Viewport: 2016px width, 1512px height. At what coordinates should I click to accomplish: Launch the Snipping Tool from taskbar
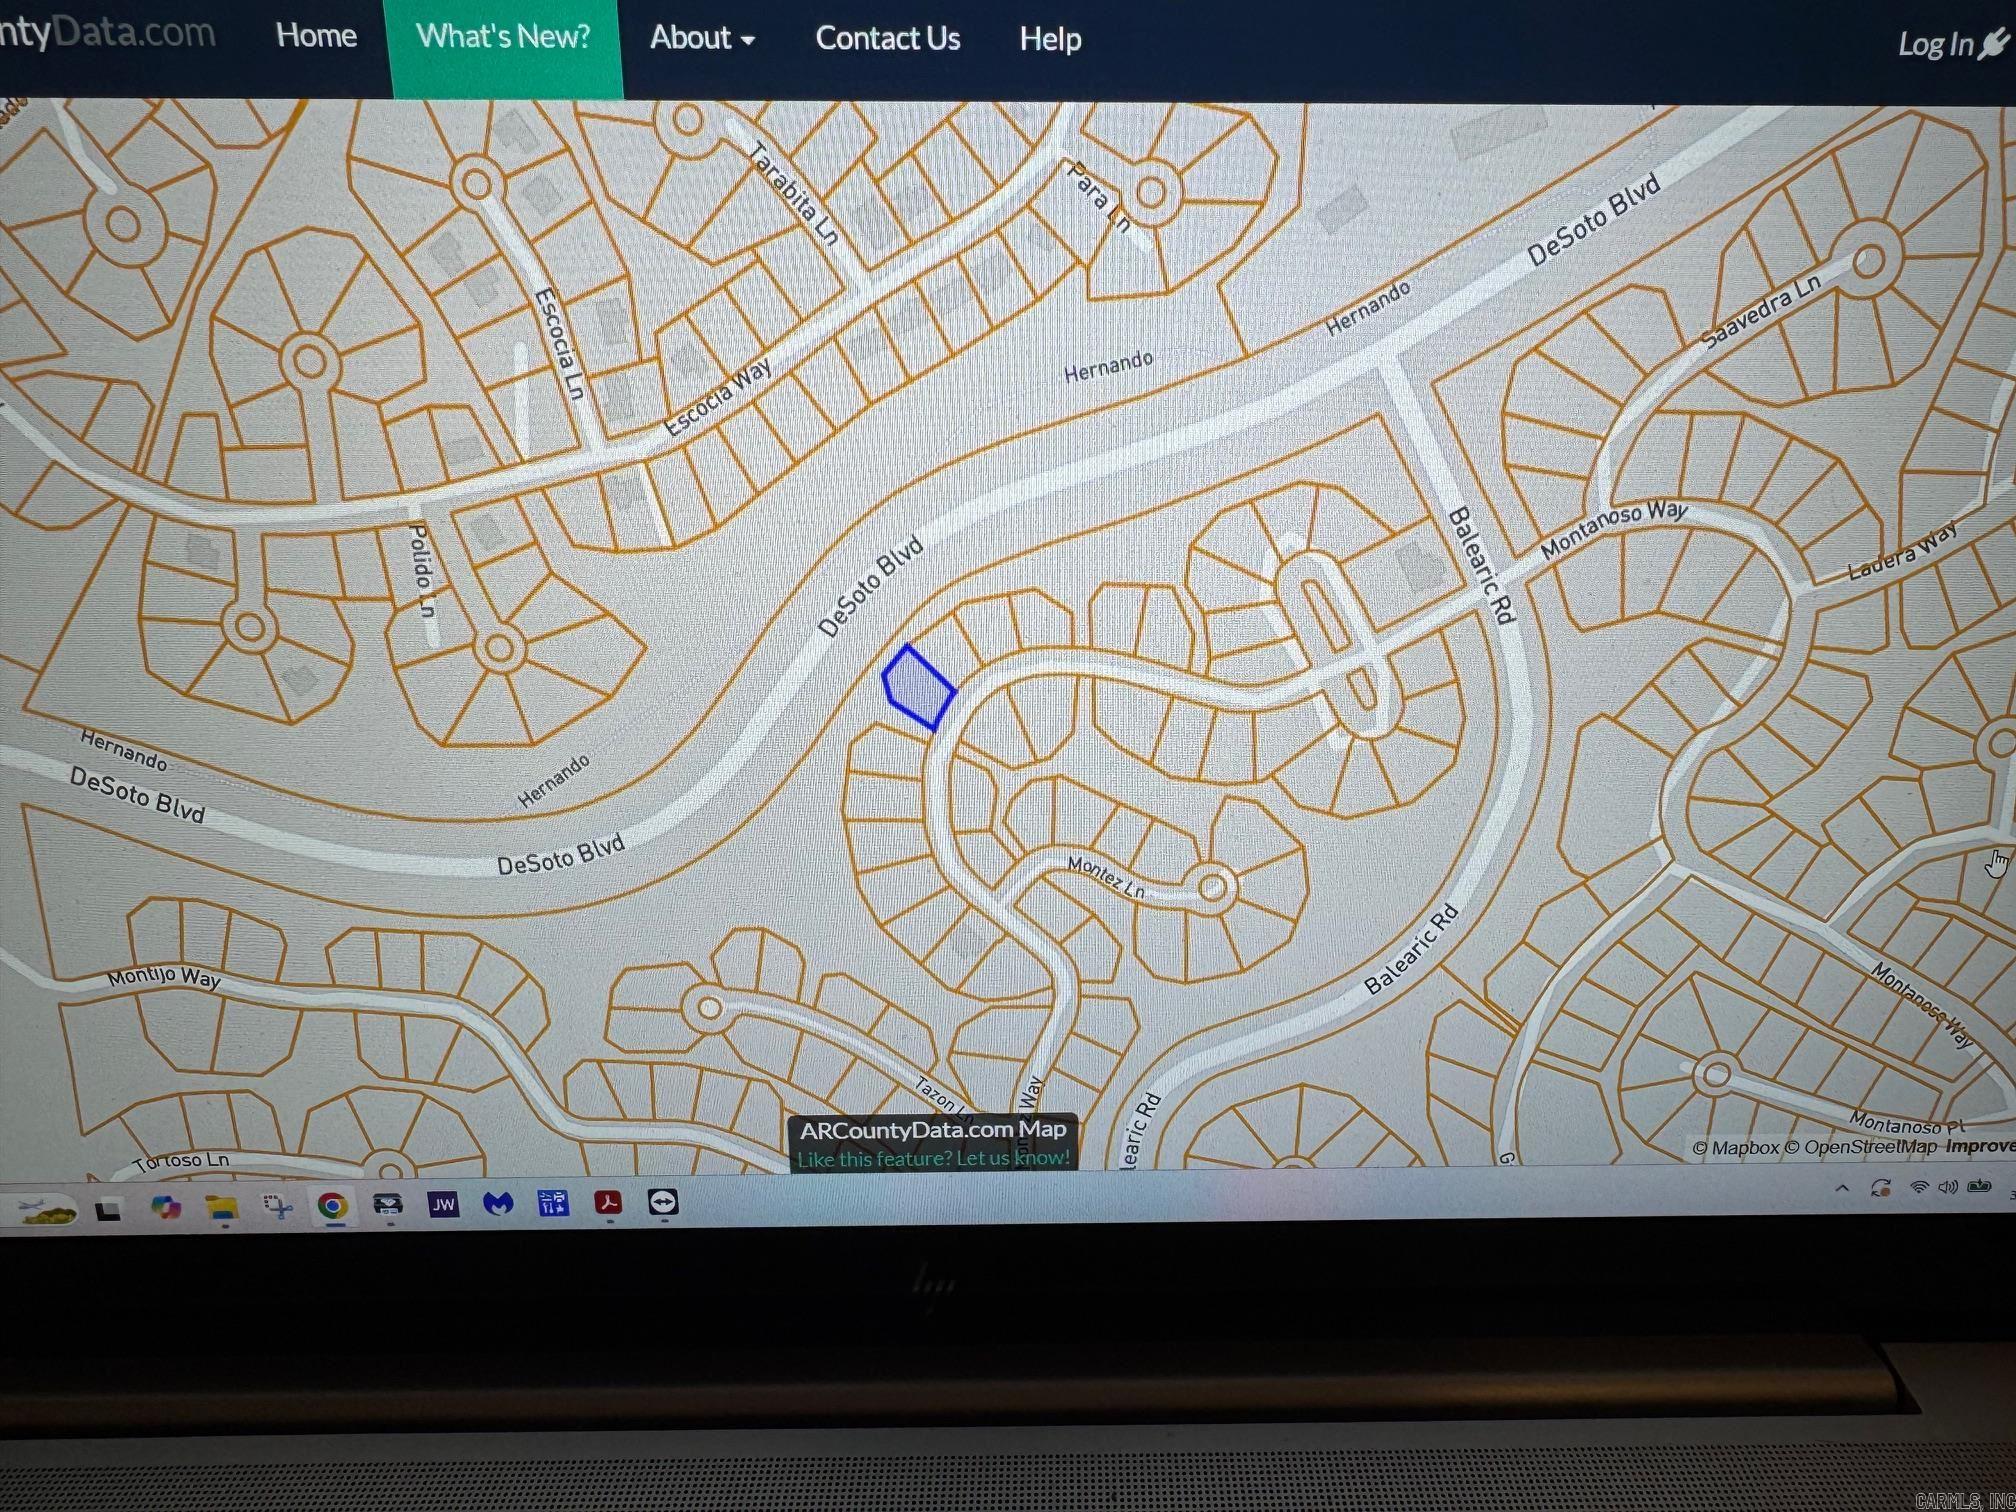[x=278, y=1207]
